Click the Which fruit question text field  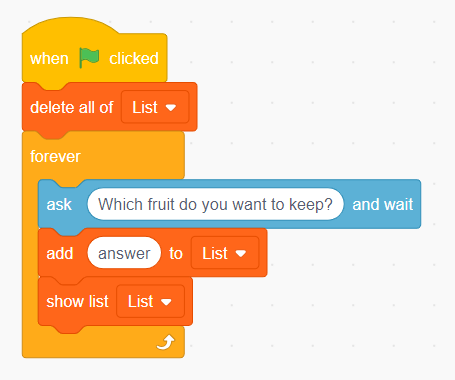point(215,204)
